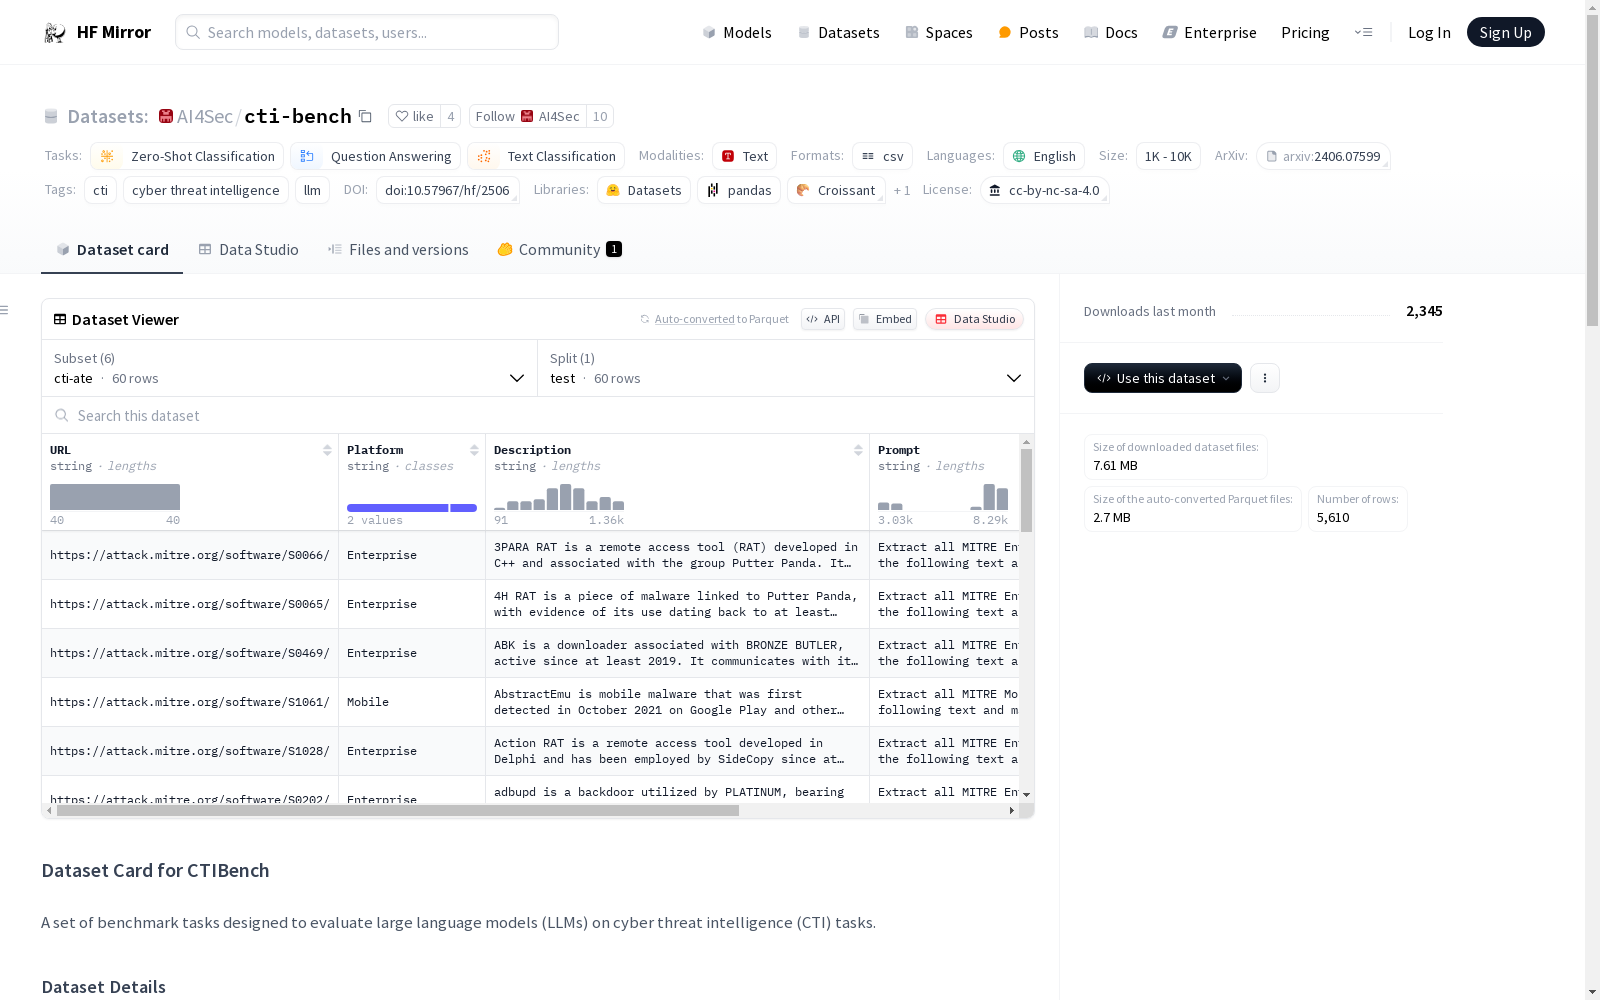
Task: Click the Search this dataset field
Action: click(x=538, y=415)
